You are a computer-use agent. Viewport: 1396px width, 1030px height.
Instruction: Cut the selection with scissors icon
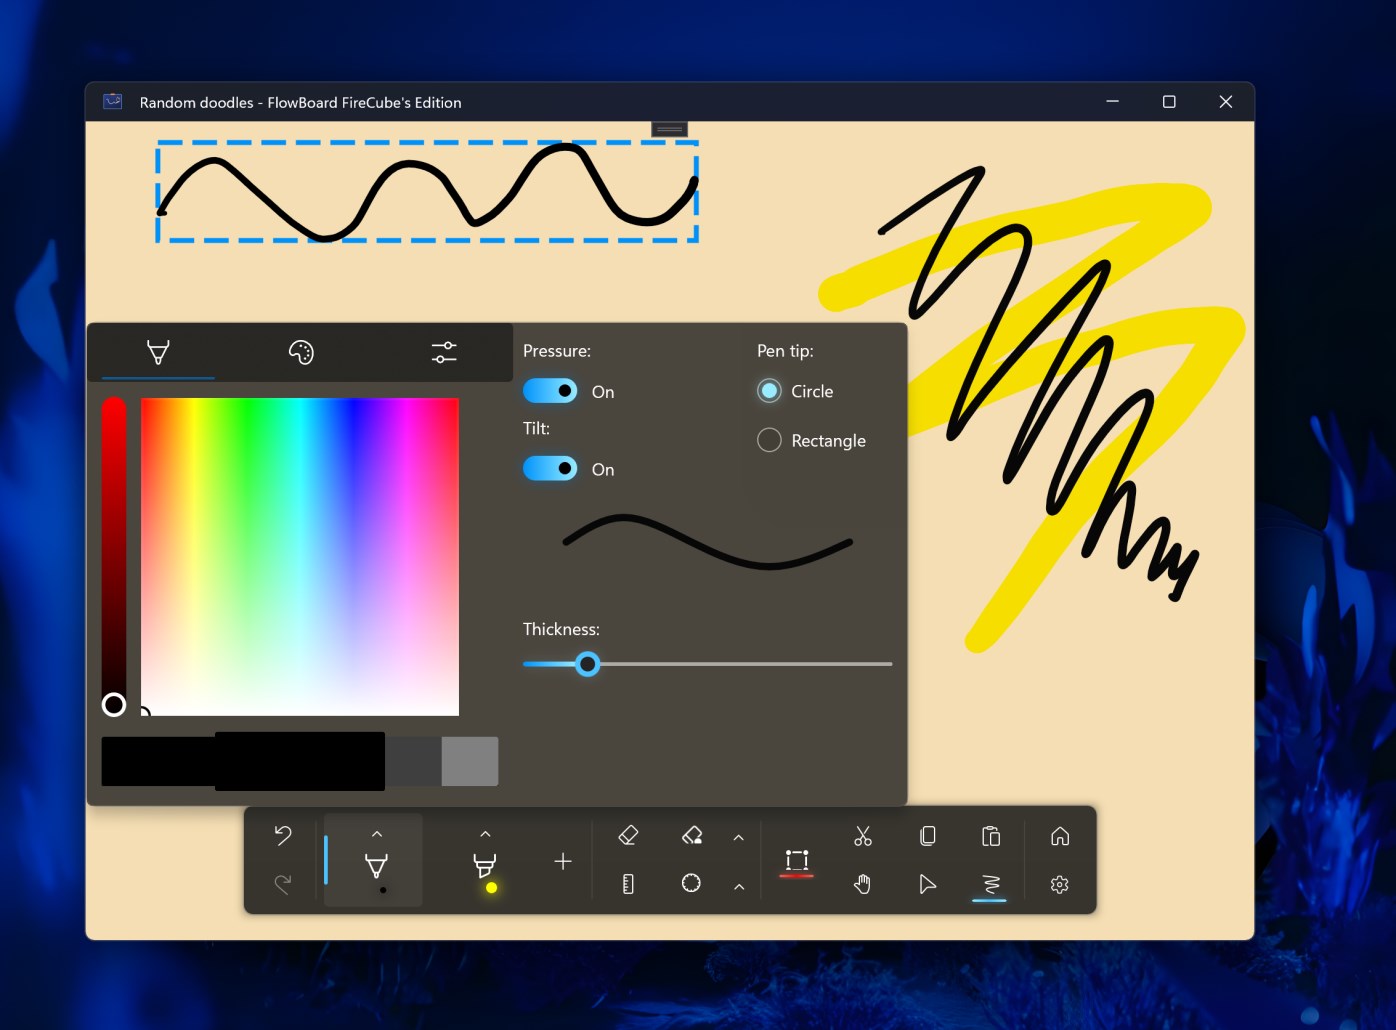(863, 836)
